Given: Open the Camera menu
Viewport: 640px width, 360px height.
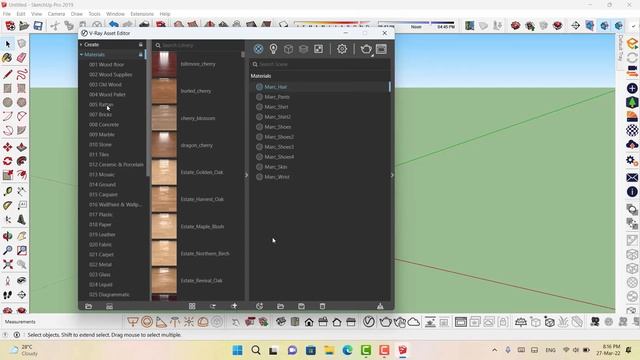Looking at the screenshot, I should pyautogui.click(x=56, y=14).
